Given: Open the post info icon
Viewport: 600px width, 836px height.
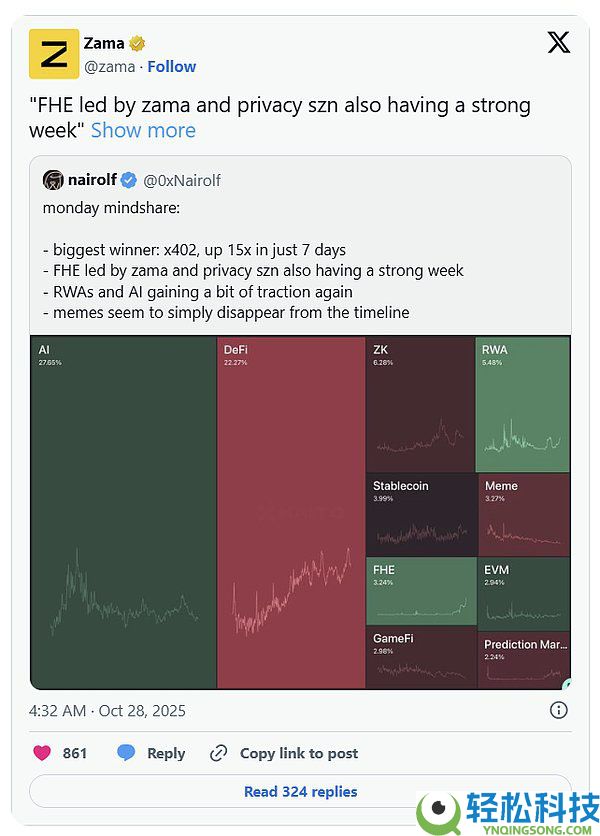Looking at the screenshot, I should pyautogui.click(x=559, y=710).
